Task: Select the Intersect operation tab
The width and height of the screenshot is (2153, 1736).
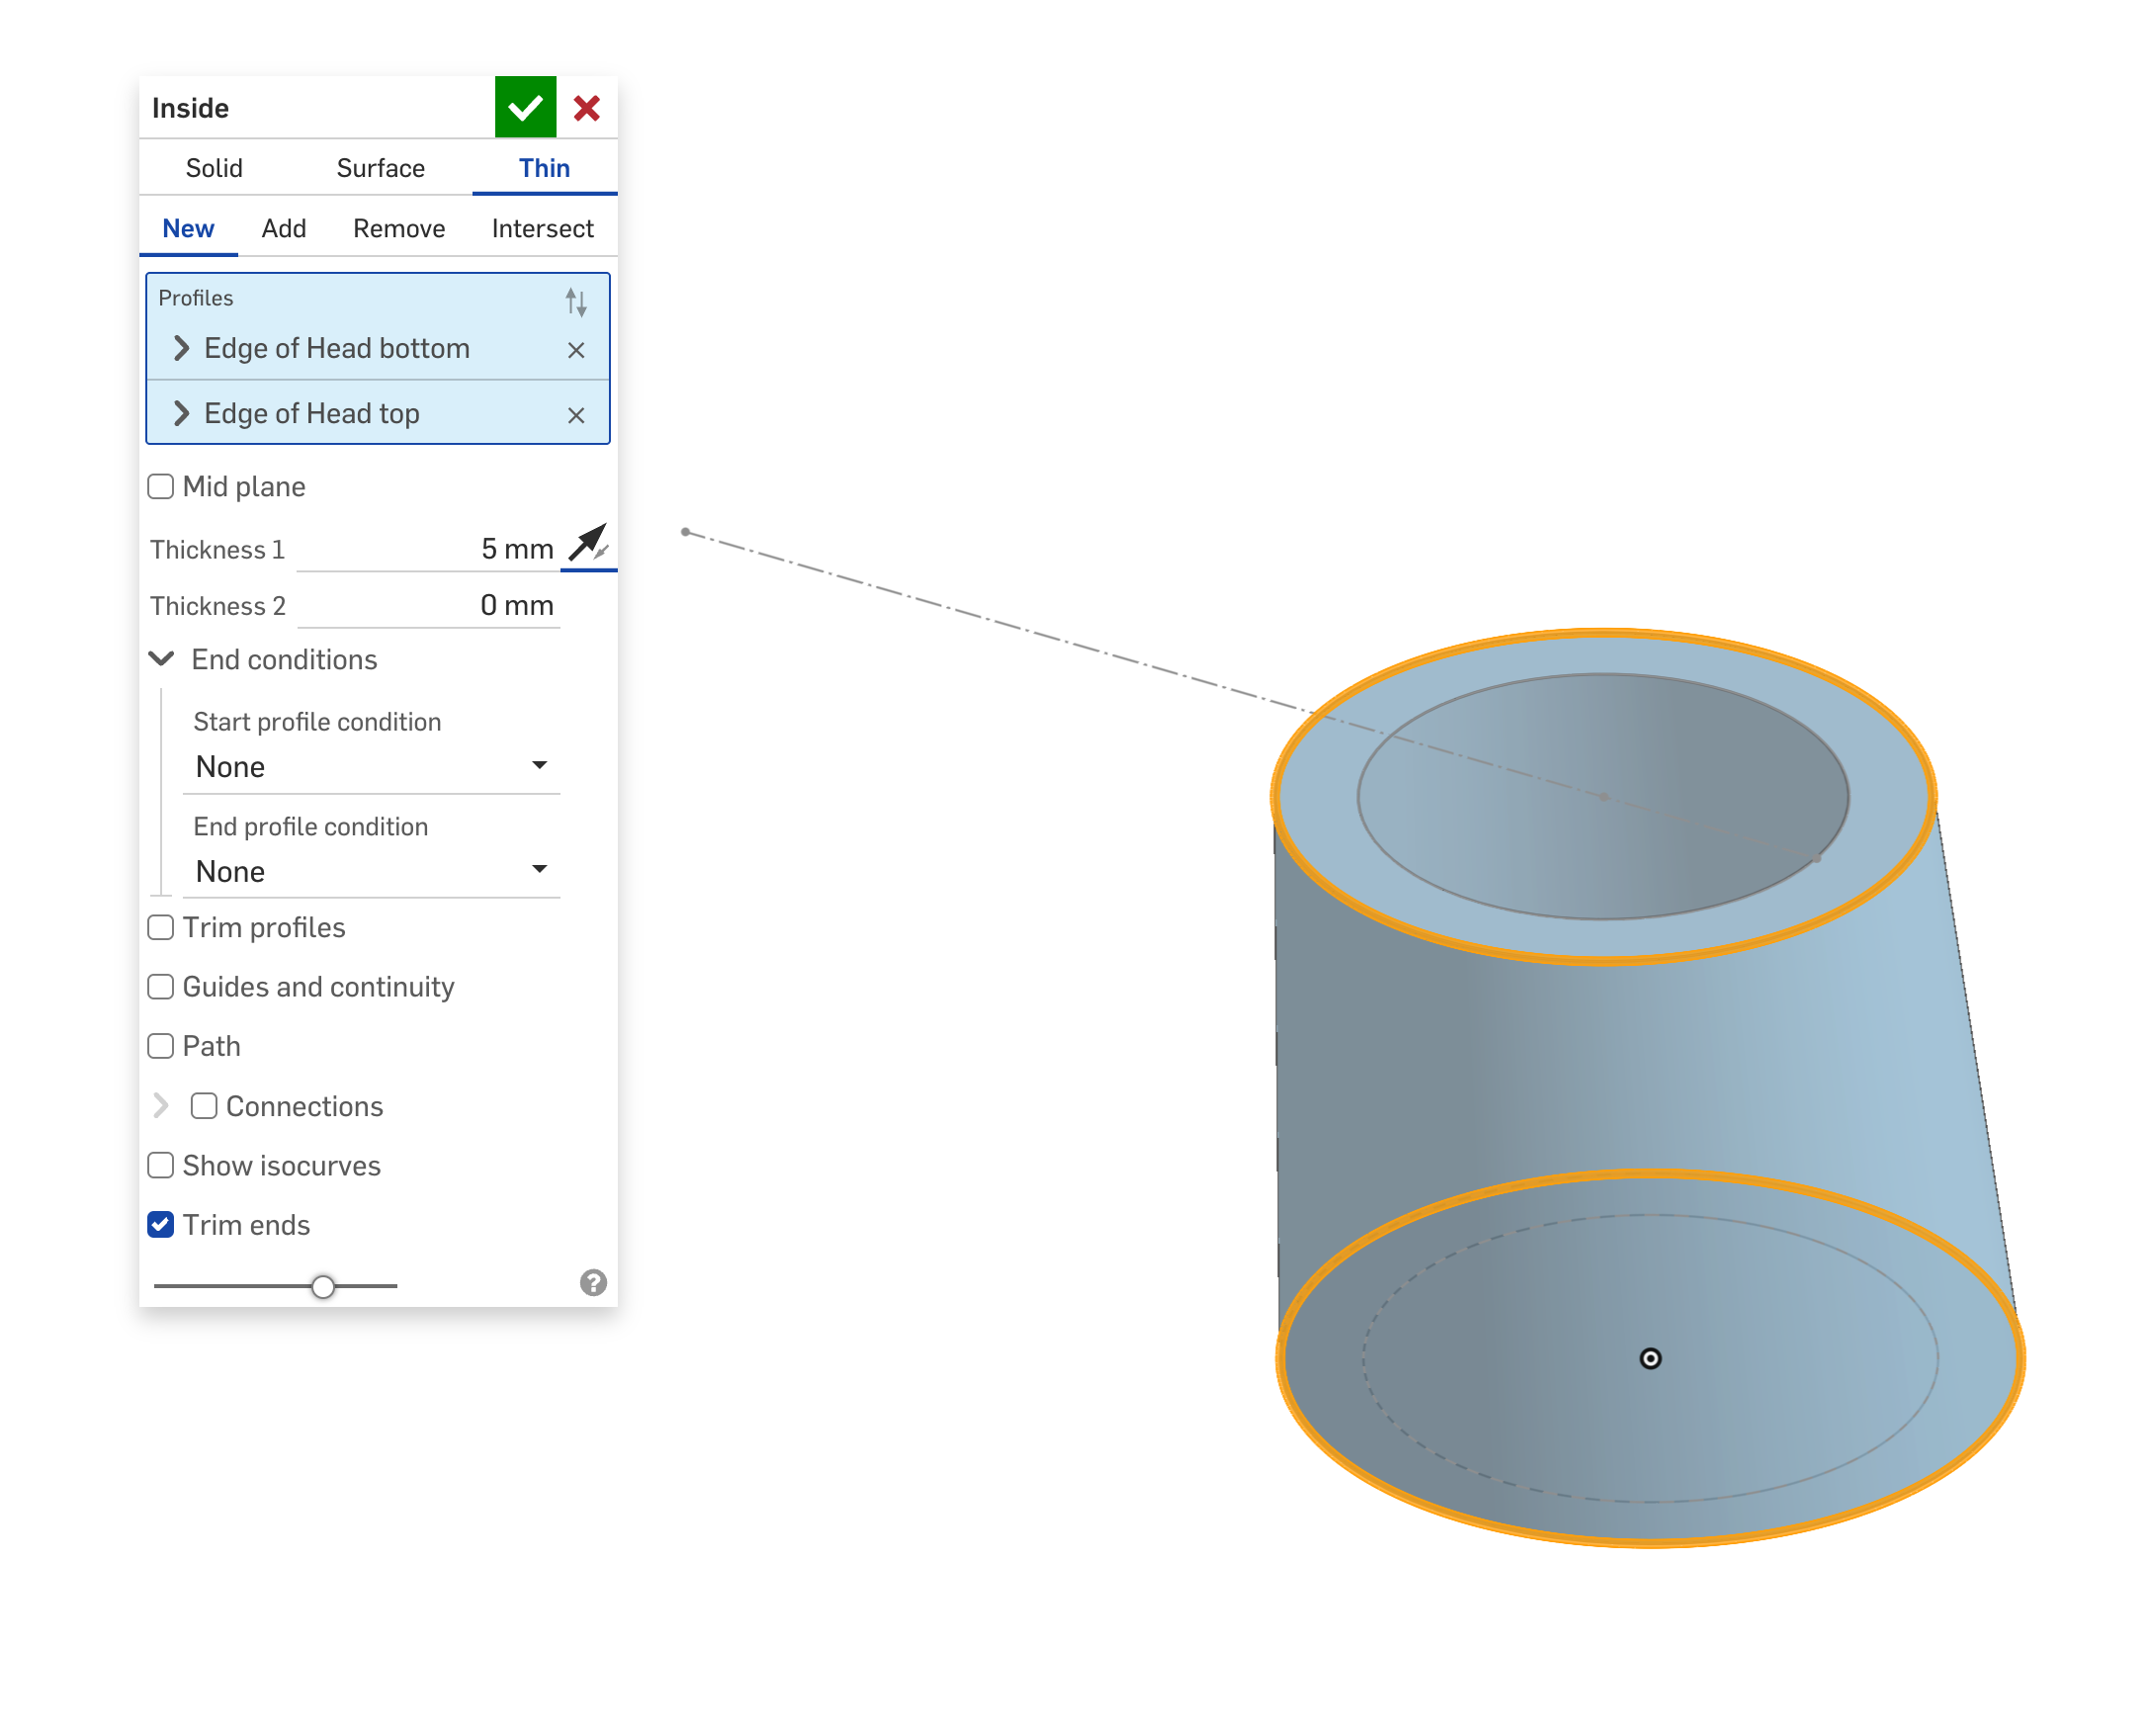Action: pyautogui.click(x=542, y=229)
